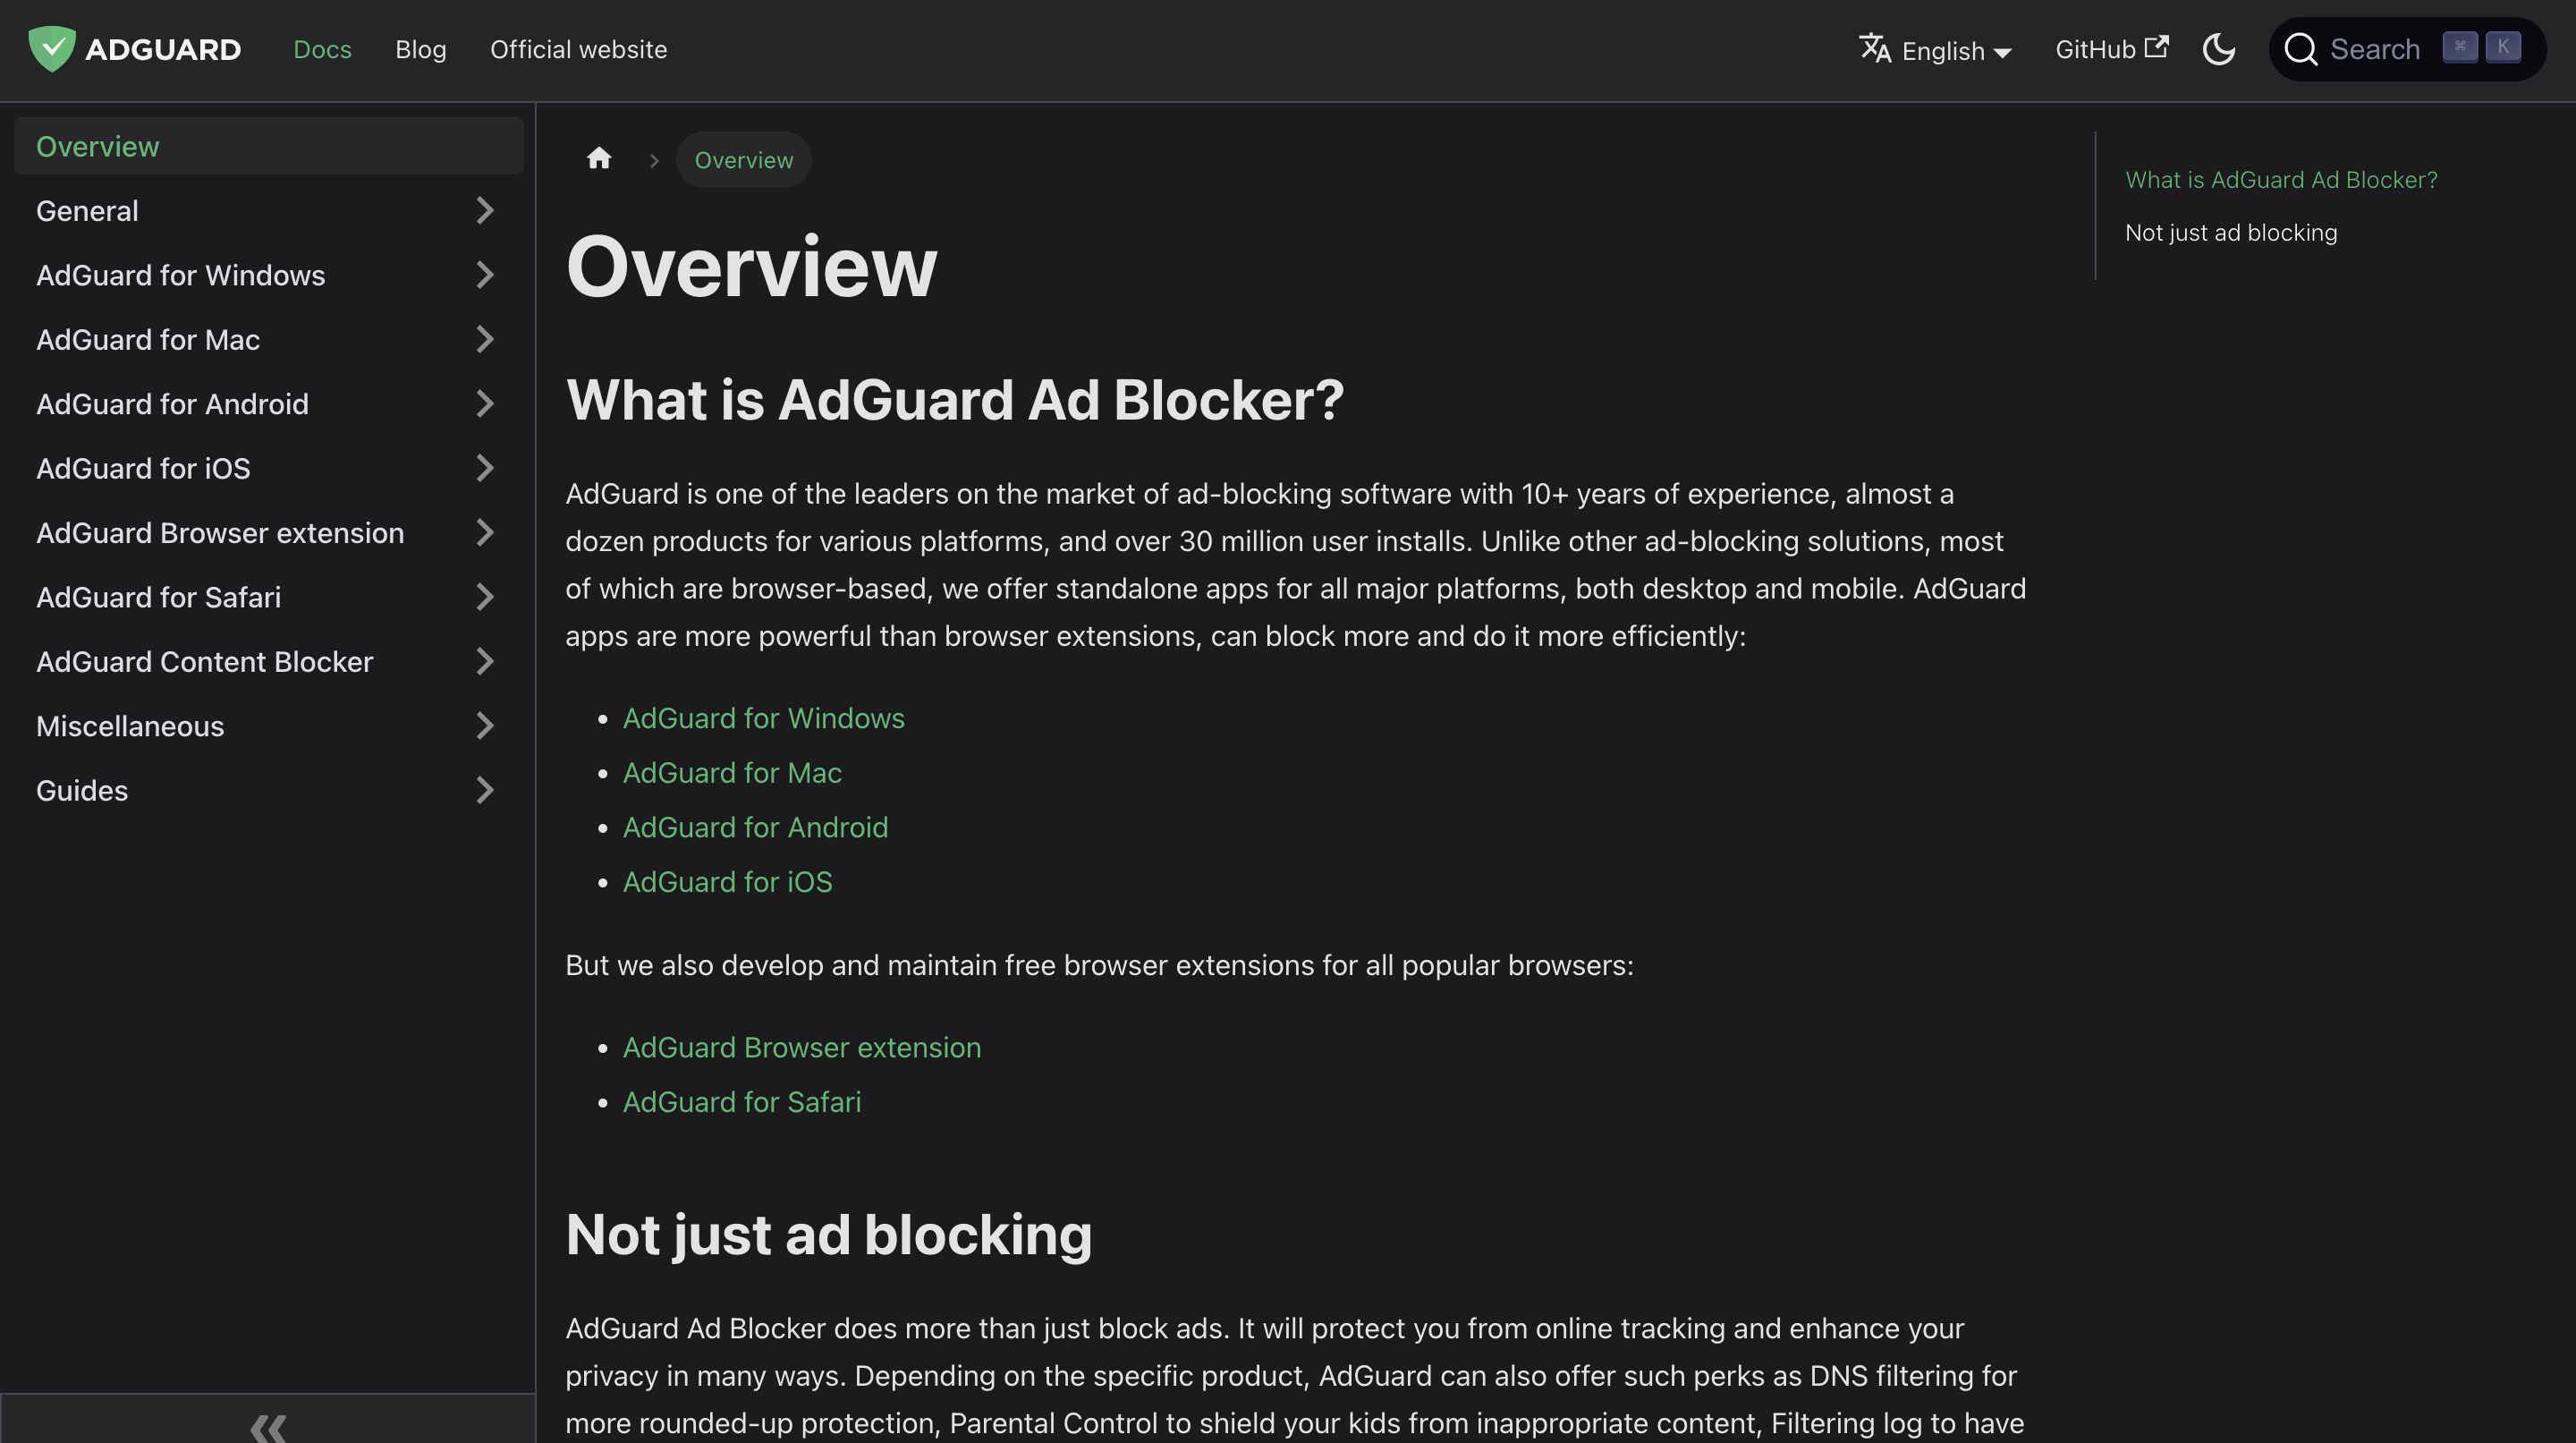Click the Overview breadcrumb pill
Screen dimensions: 2576x1443
pos(743,160)
